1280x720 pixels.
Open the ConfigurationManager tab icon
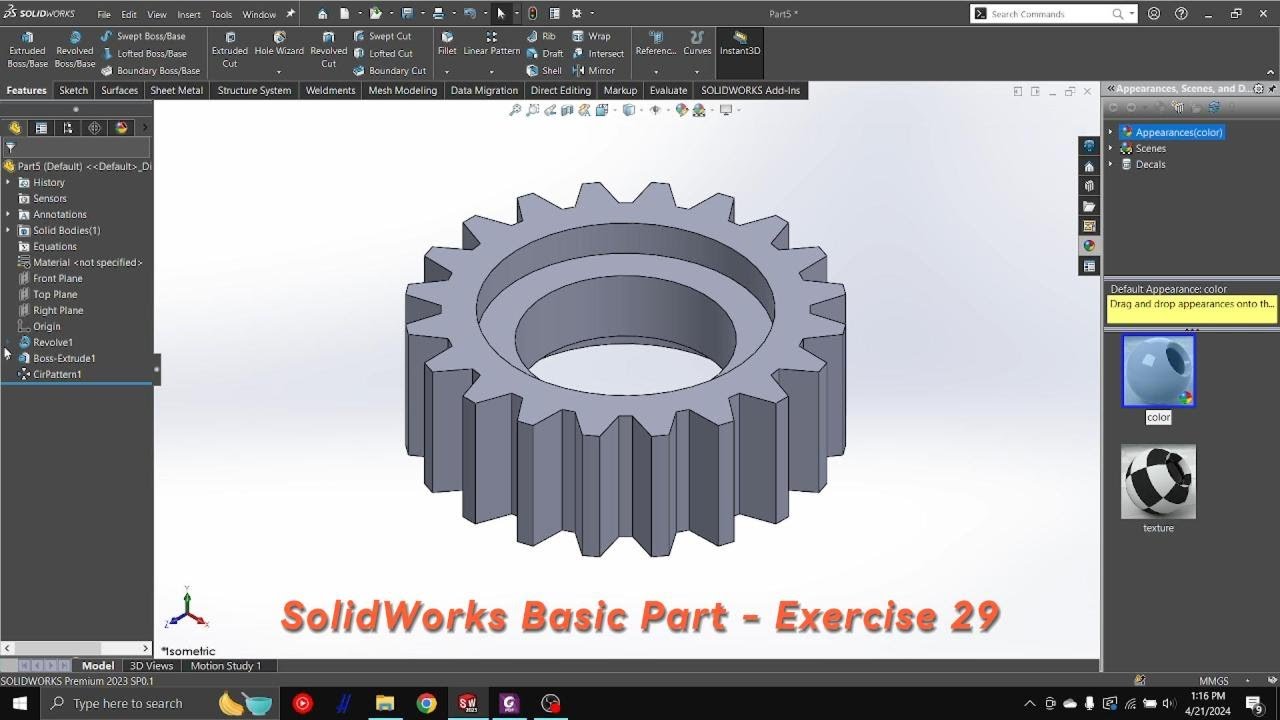pos(68,128)
